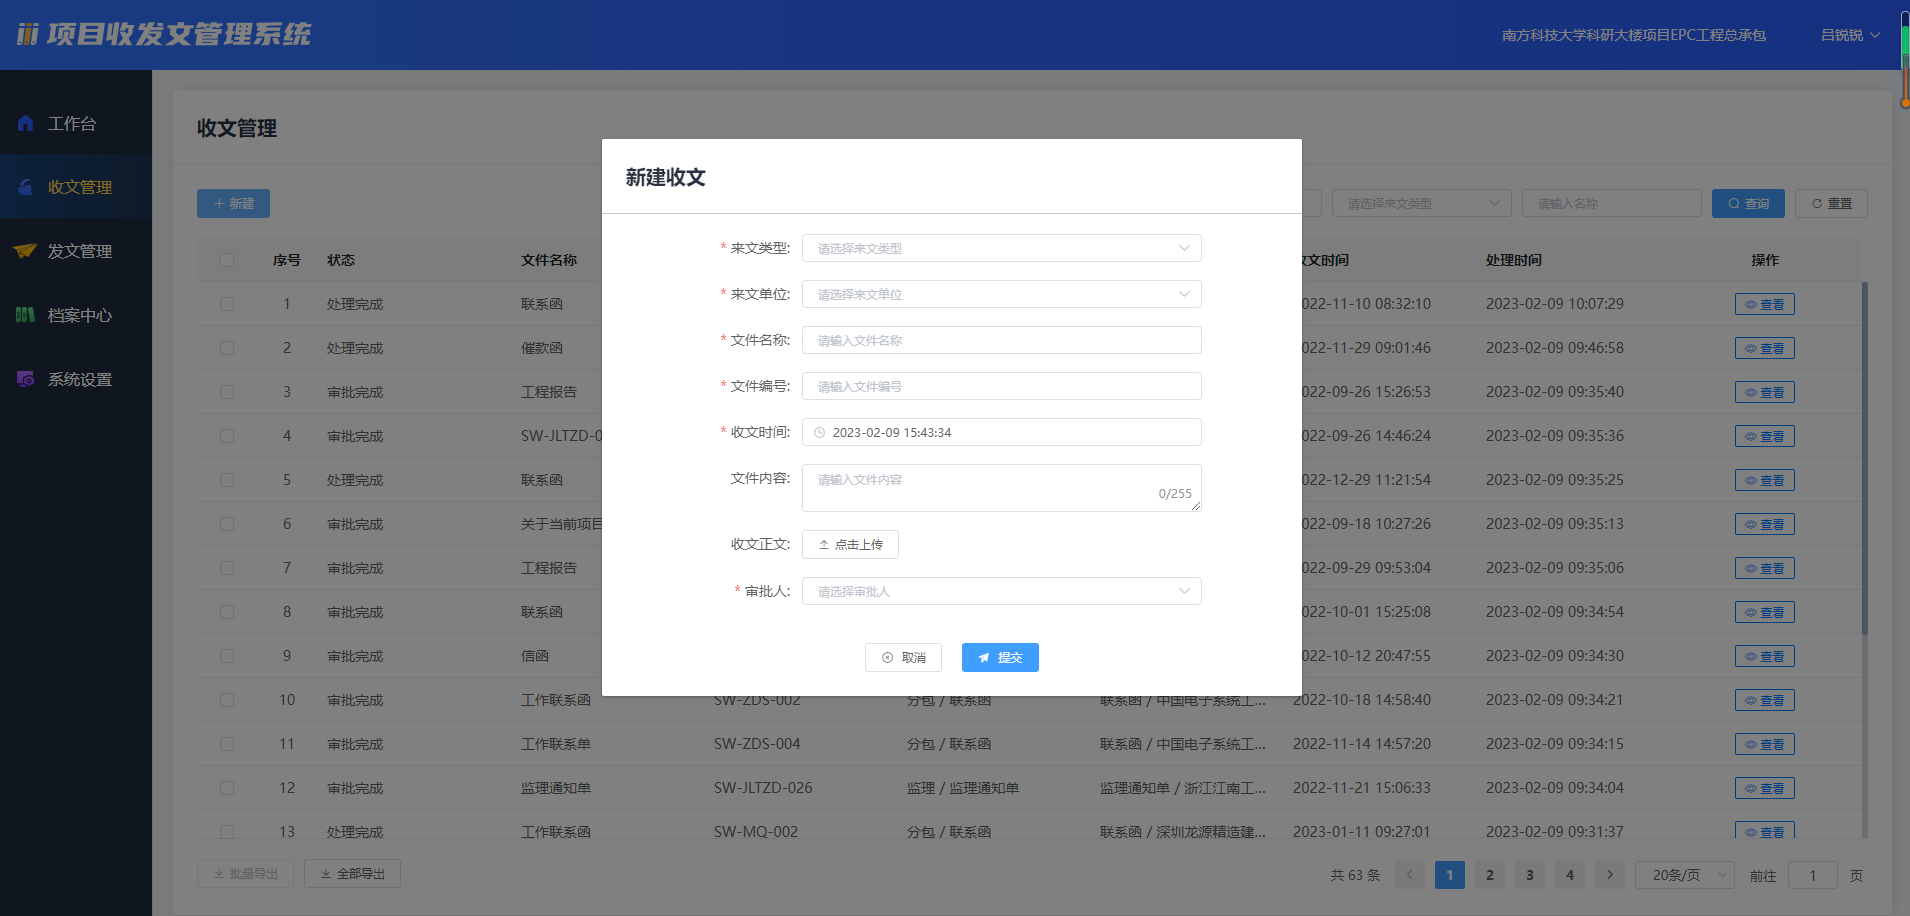
Task: Click the system logo icon in header
Action: tap(27, 35)
